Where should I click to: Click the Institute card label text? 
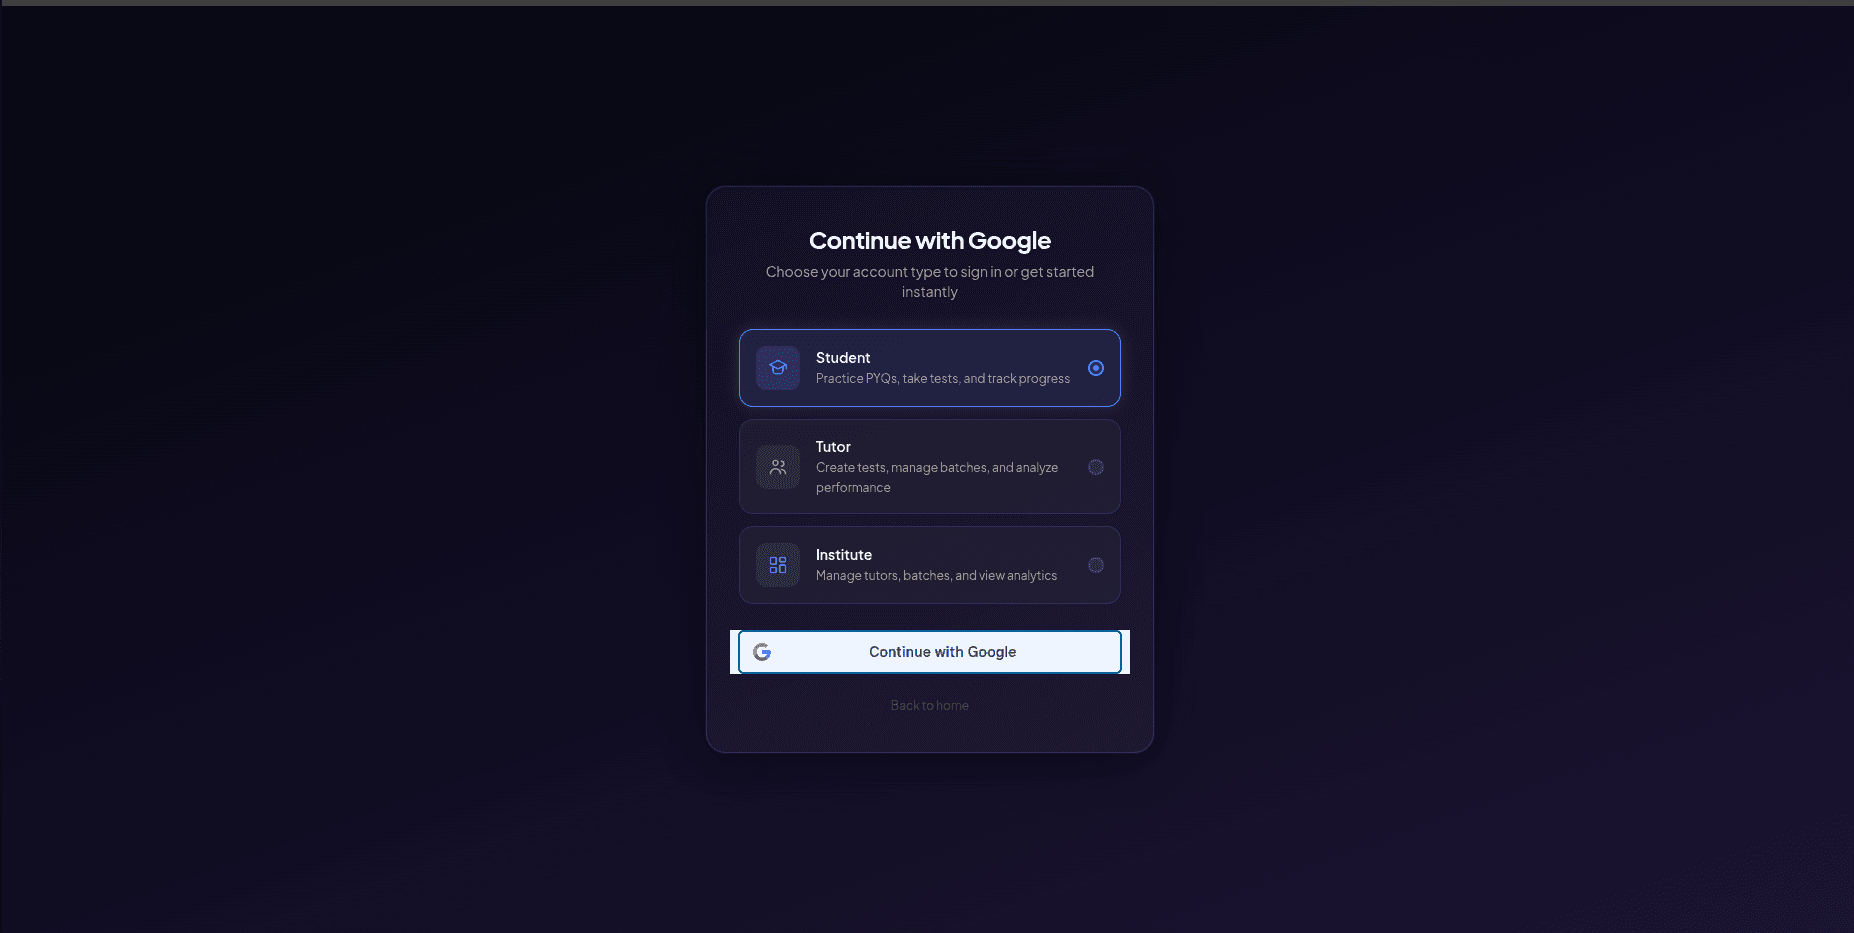(x=843, y=554)
